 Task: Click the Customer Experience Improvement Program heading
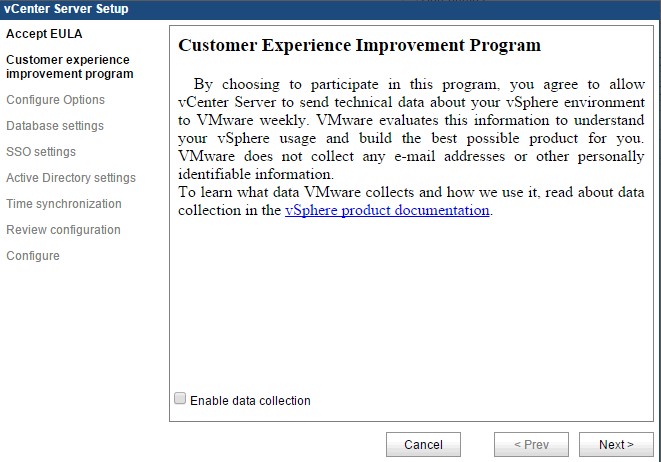click(x=359, y=46)
